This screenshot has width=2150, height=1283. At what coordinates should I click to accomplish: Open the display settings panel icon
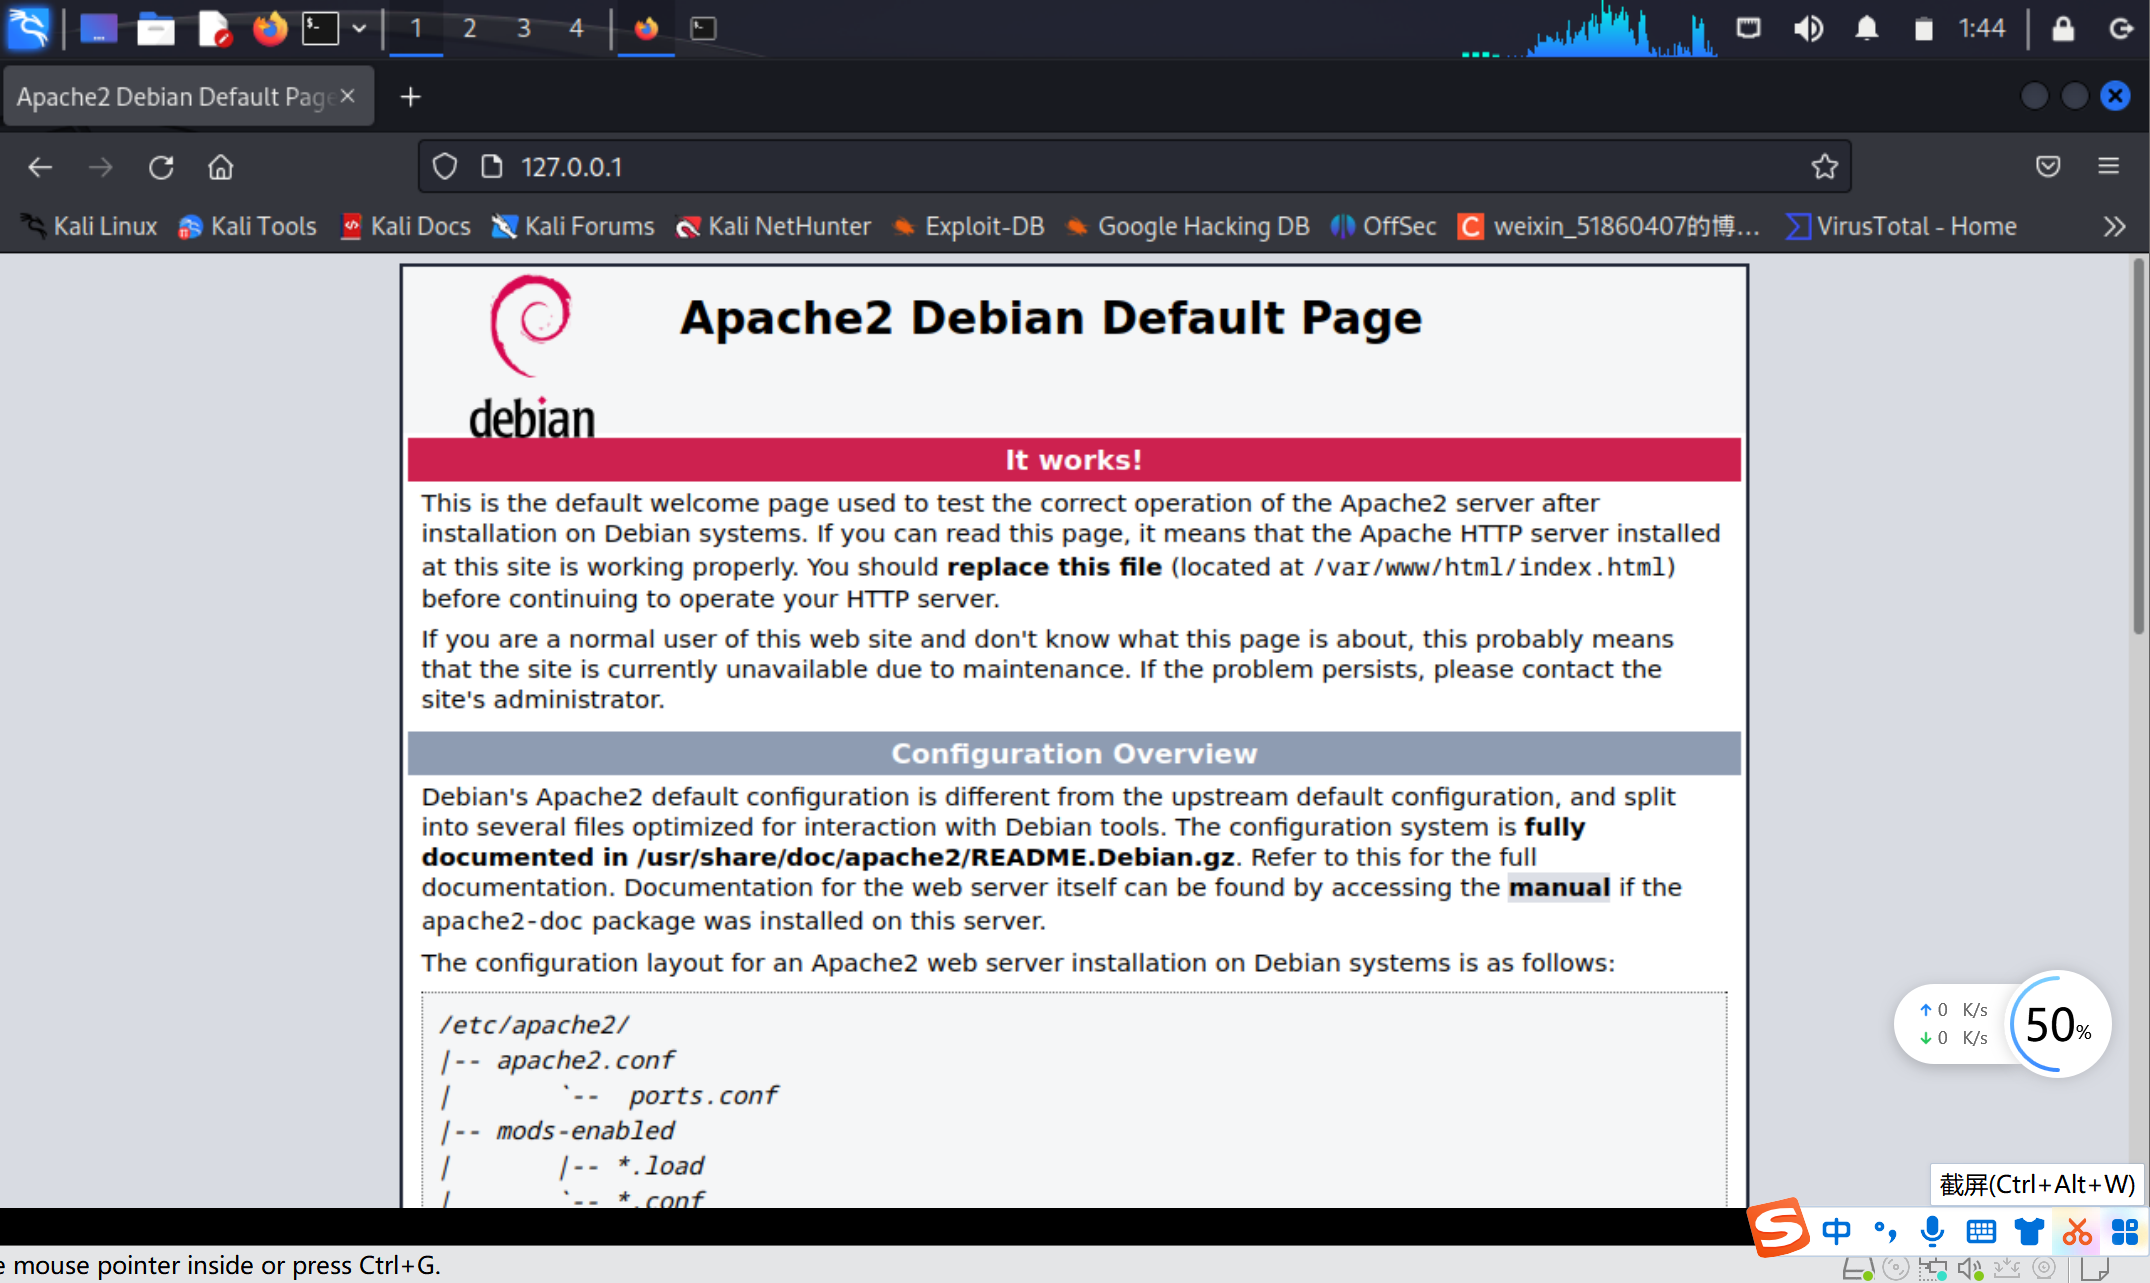(x=1748, y=28)
